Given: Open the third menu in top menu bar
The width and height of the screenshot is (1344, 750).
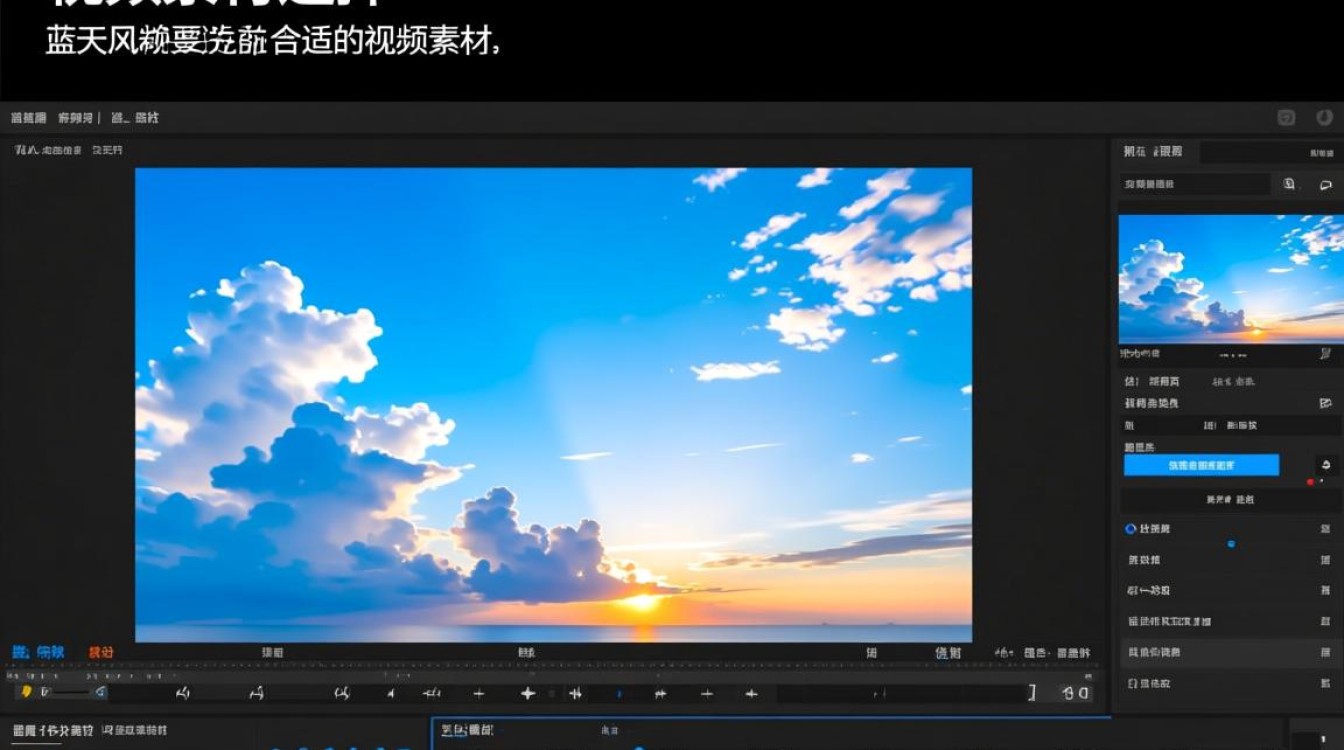Looking at the screenshot, I should [x=135, y=118].
